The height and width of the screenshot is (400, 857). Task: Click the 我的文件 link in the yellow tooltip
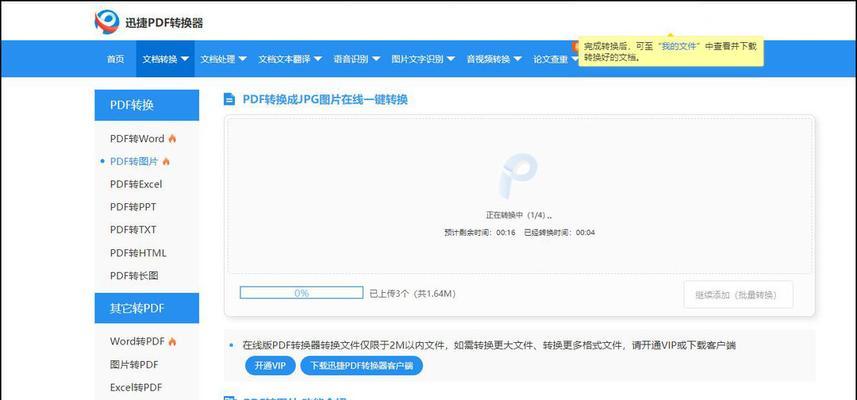(678, 47)
